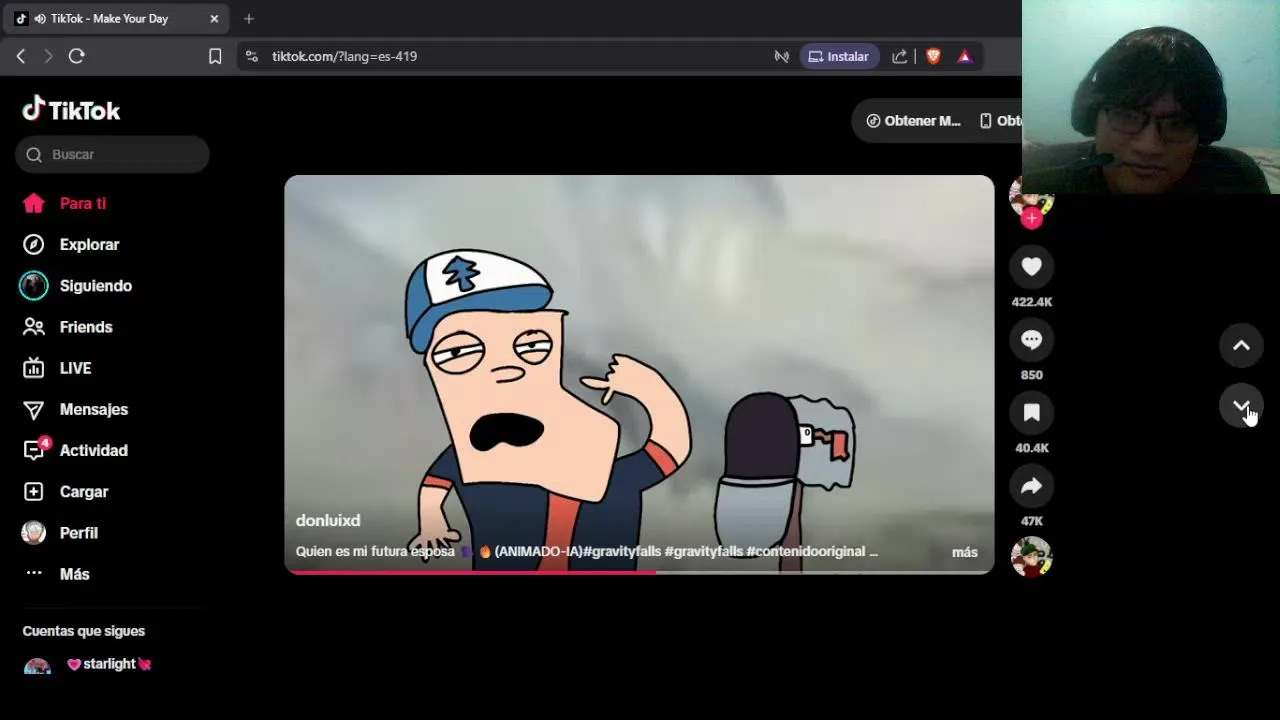This screenshot has width=1280, height=720.
Task: Click the Mensajes paper plane icon
Action: click(34, 409)
